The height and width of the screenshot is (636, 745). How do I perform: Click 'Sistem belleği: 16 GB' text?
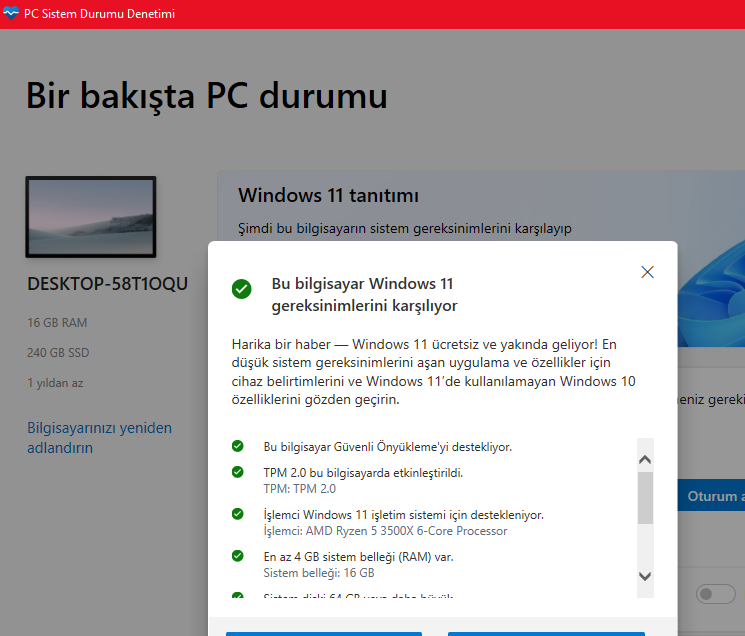(319, 573)
